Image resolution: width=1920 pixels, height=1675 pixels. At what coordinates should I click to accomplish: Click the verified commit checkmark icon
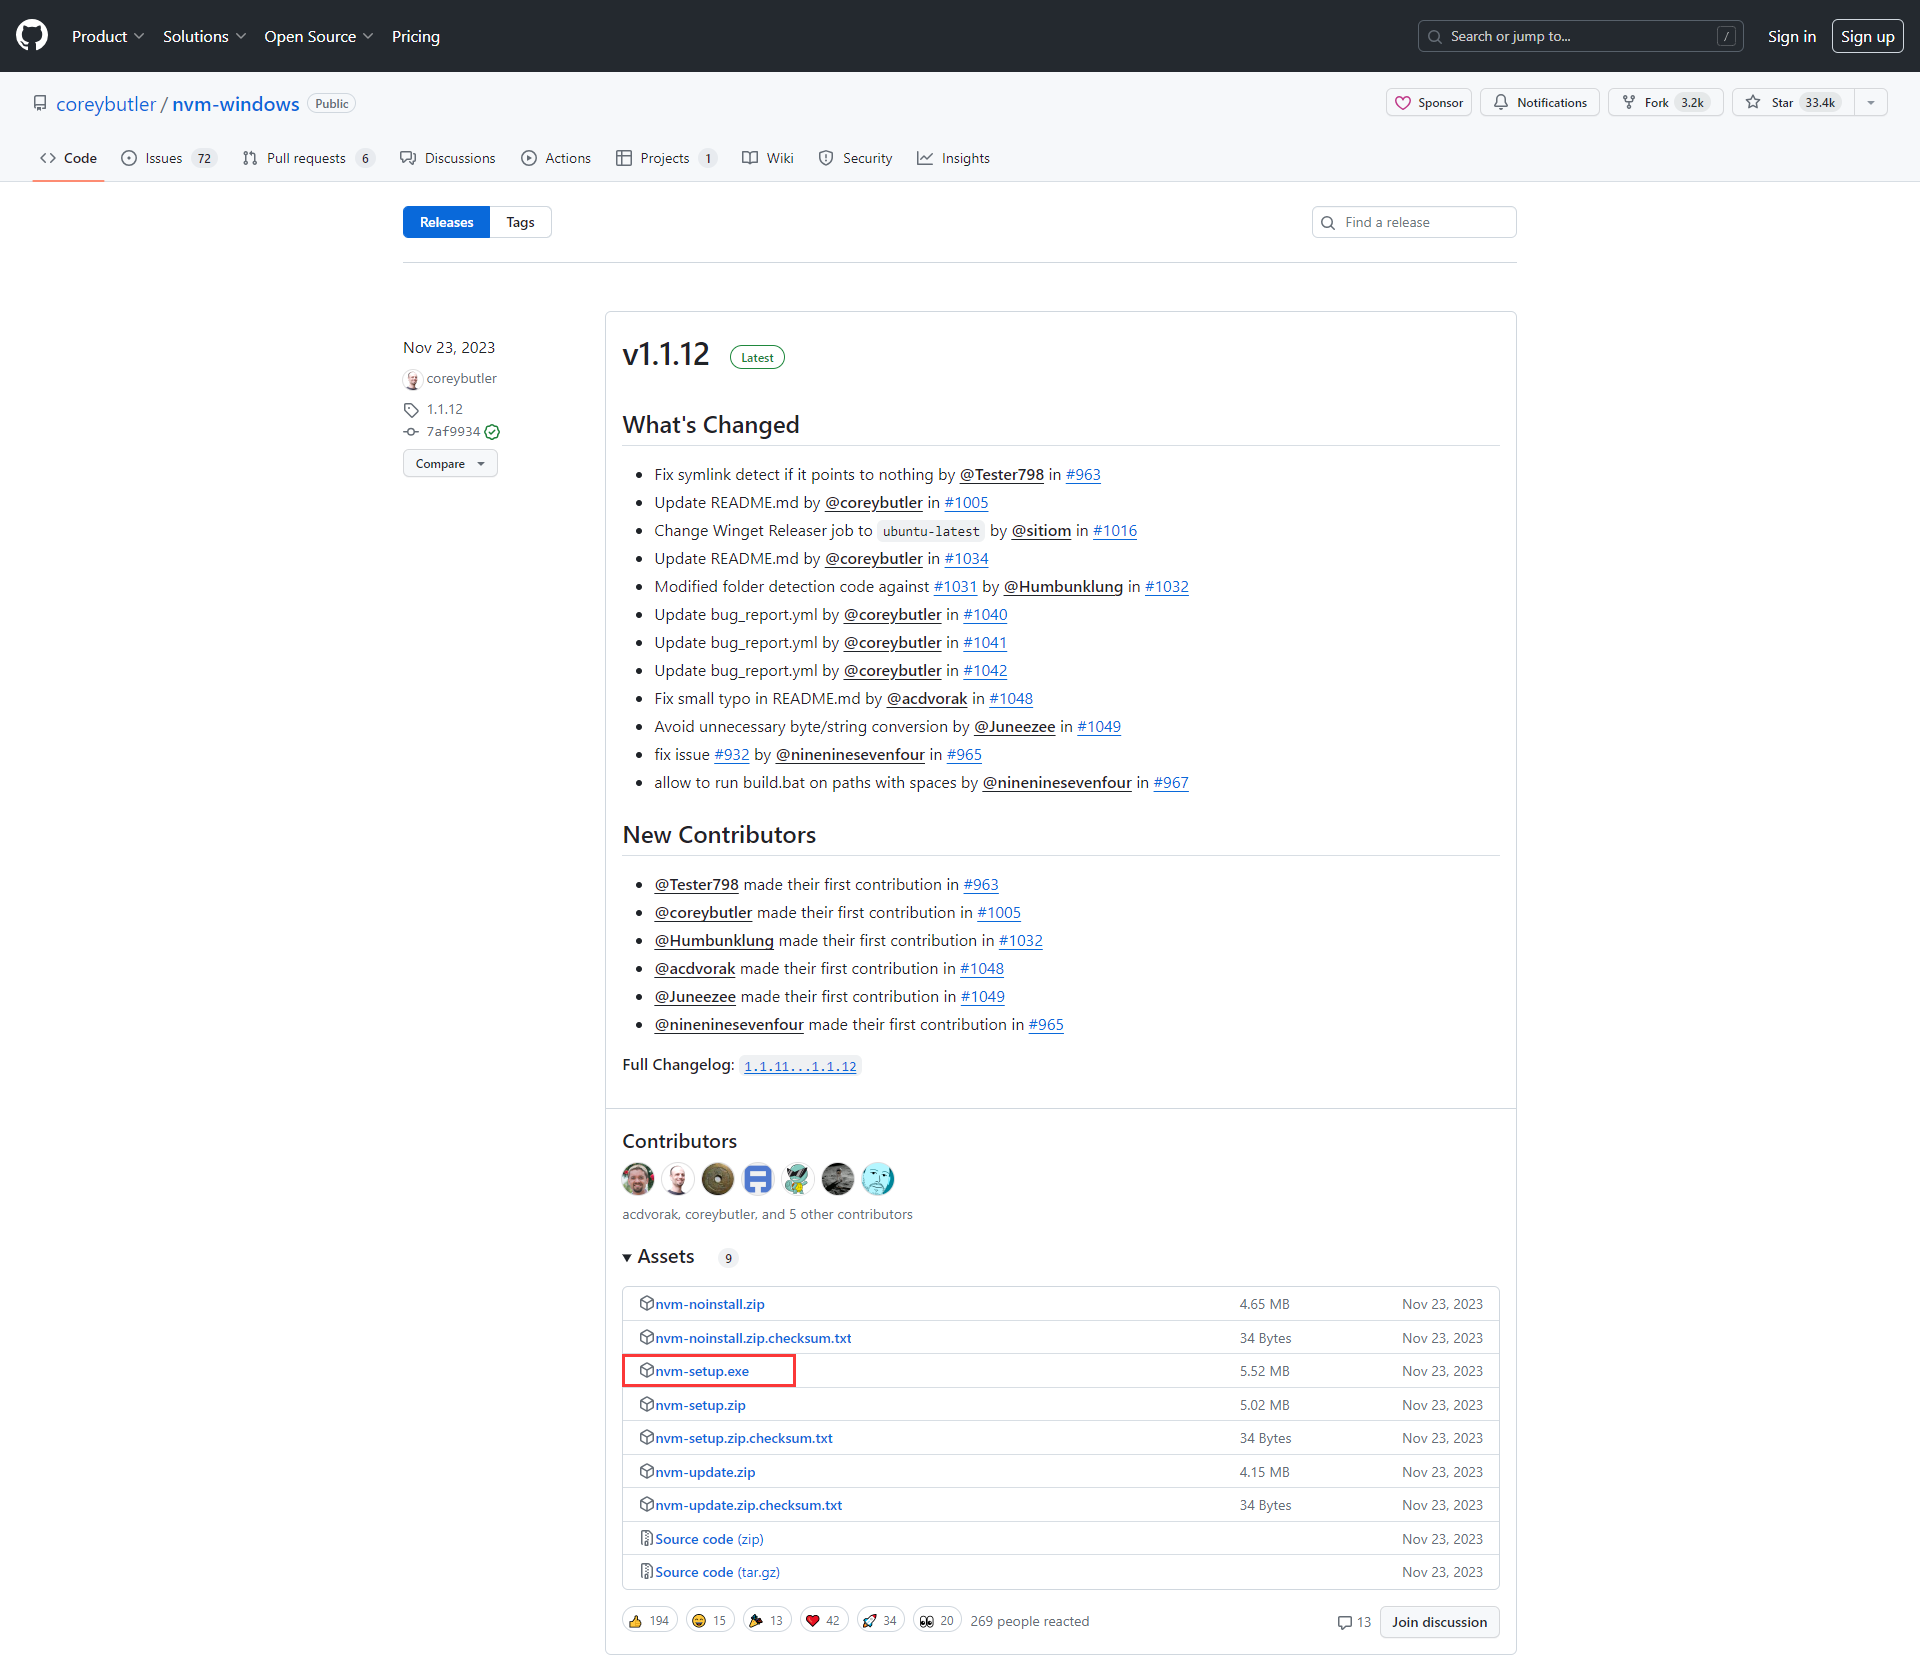point(492,432)
